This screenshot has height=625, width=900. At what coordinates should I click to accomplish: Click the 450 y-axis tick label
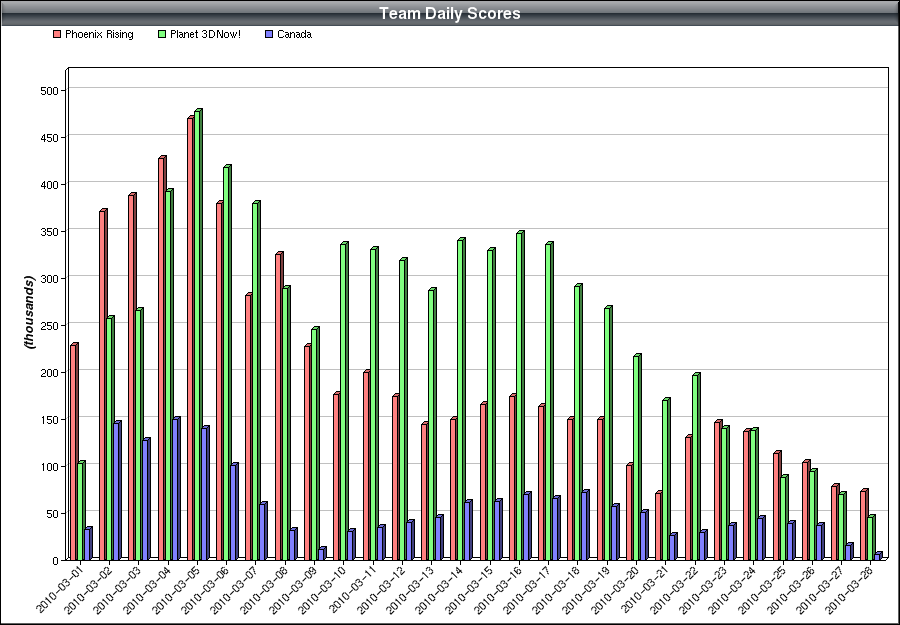pos(49,138)
